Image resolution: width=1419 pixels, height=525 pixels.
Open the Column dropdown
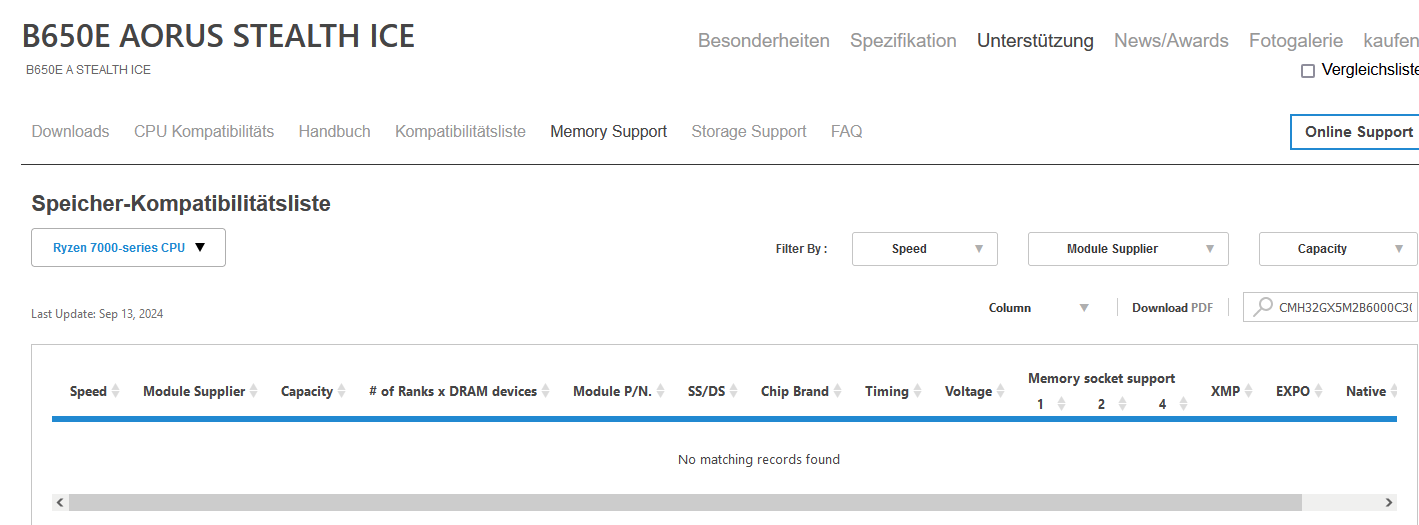tap(1039, 308)
